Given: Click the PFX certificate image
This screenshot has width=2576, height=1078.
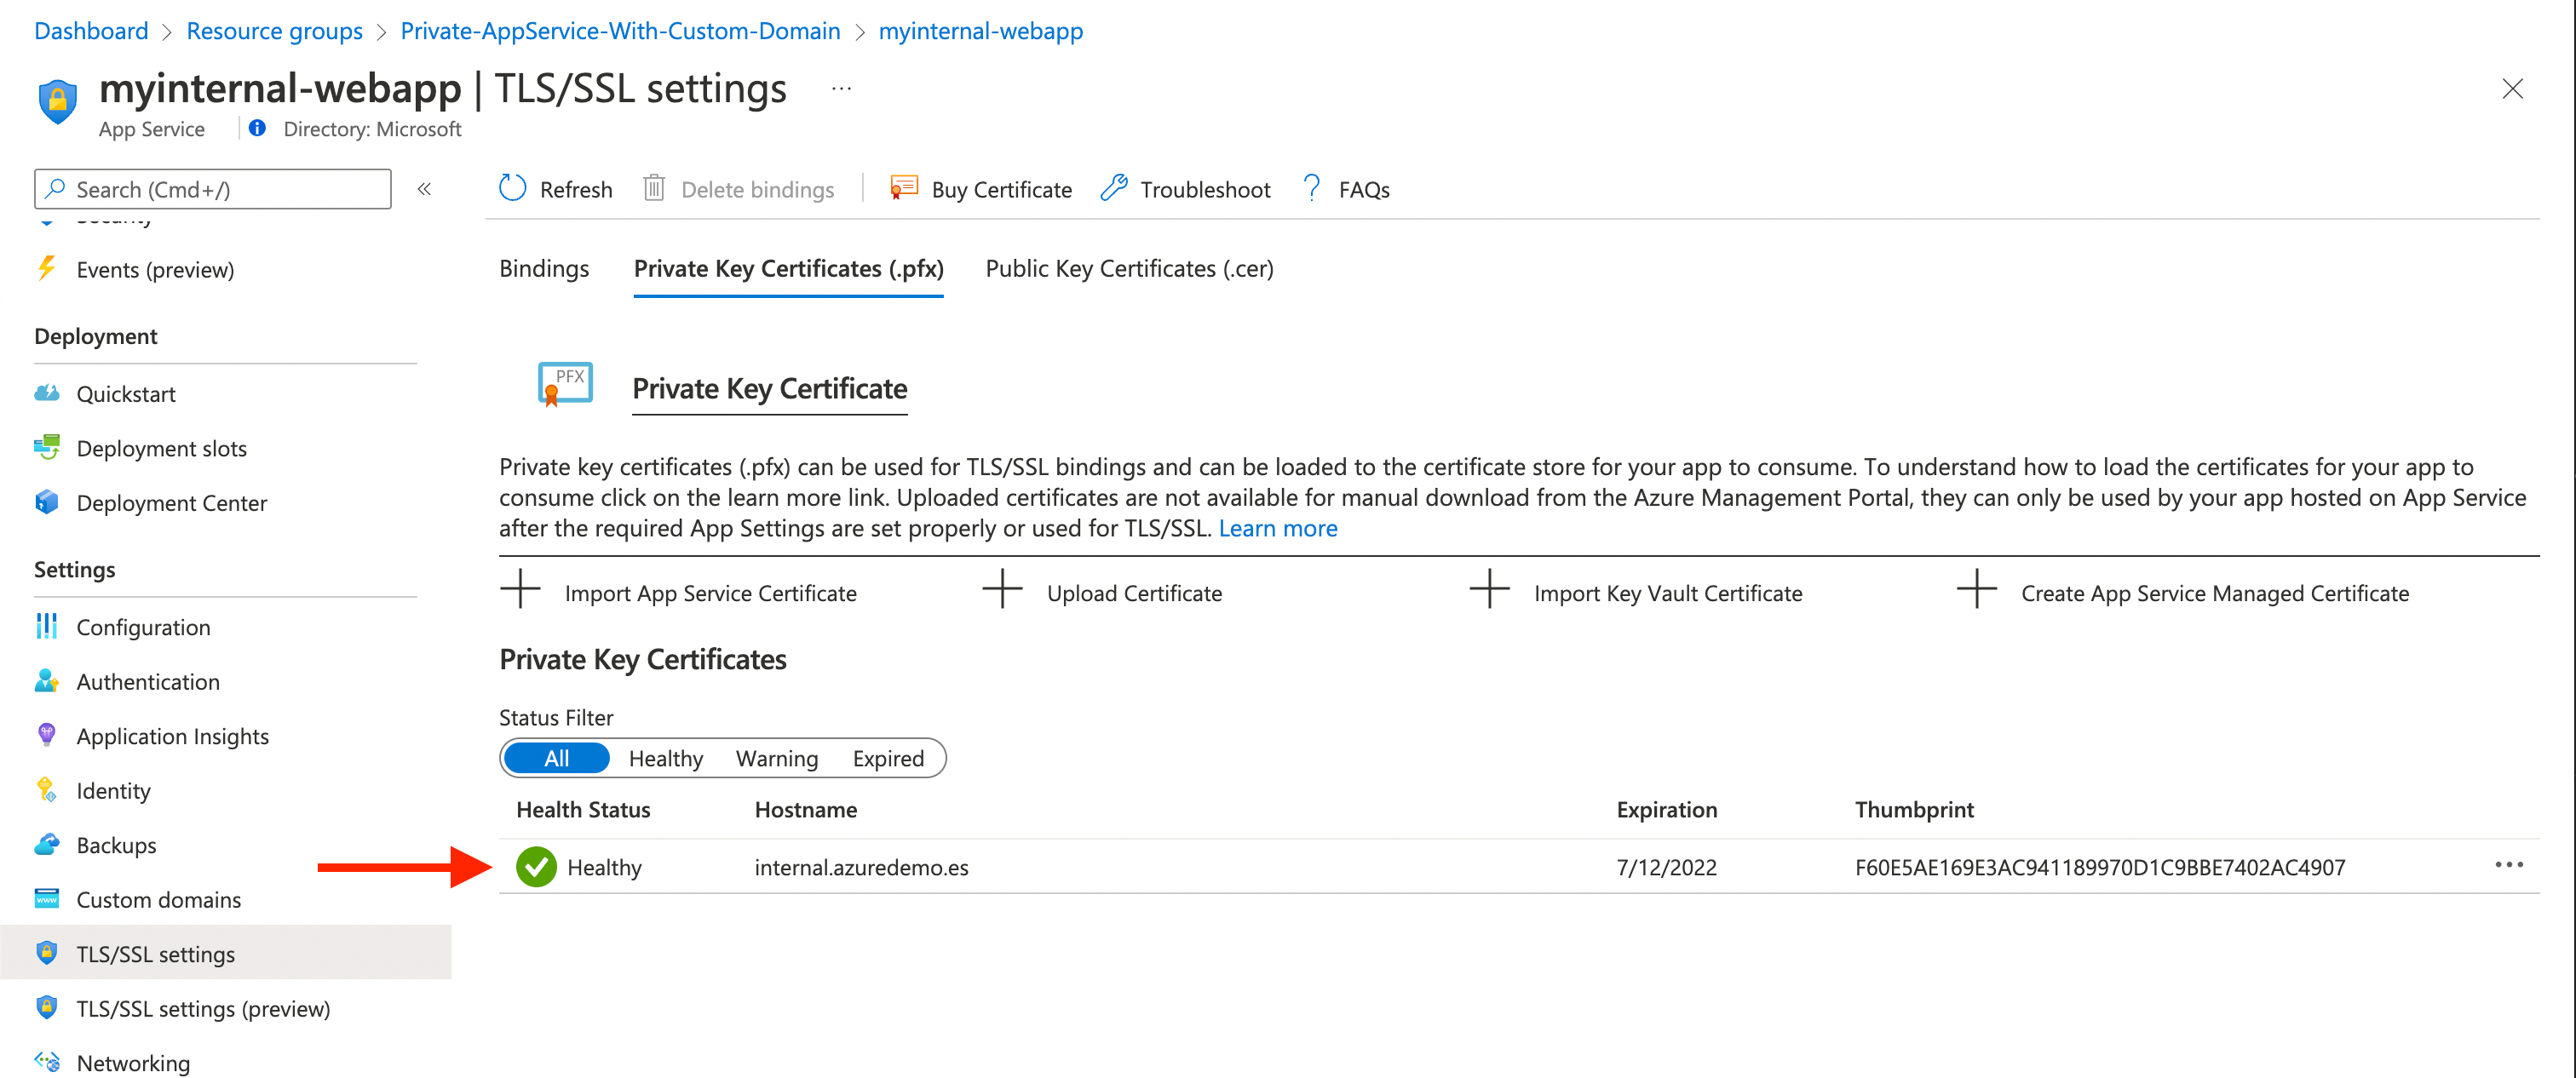Looking at the screenshot, I should (x=565, y=384).
